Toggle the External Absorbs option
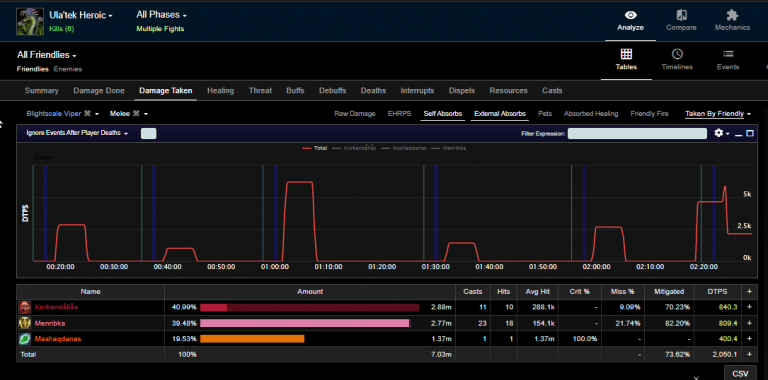This screenshot has width=768, height=380. click(500, 114)
